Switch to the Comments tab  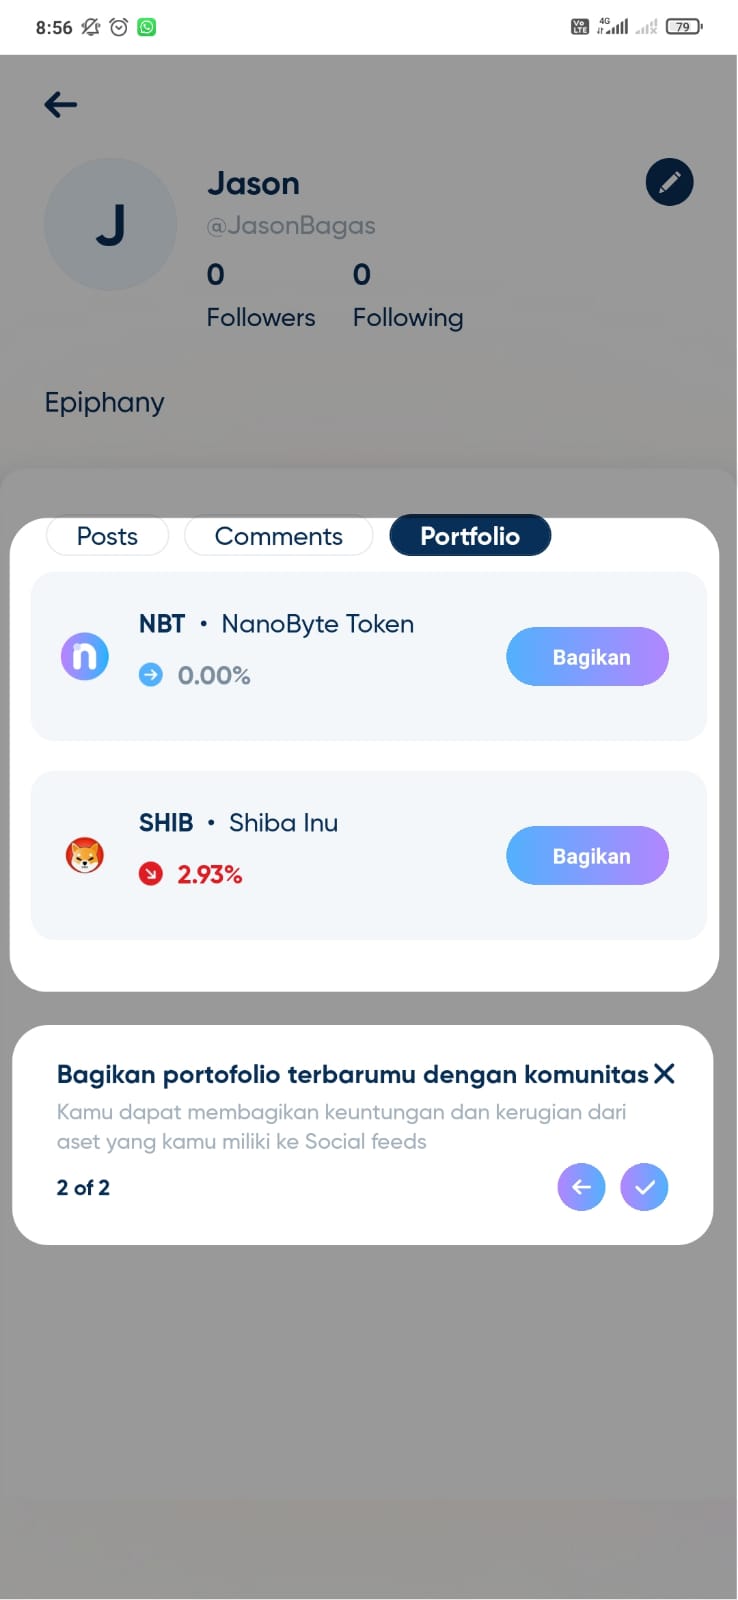pos(279,536)
